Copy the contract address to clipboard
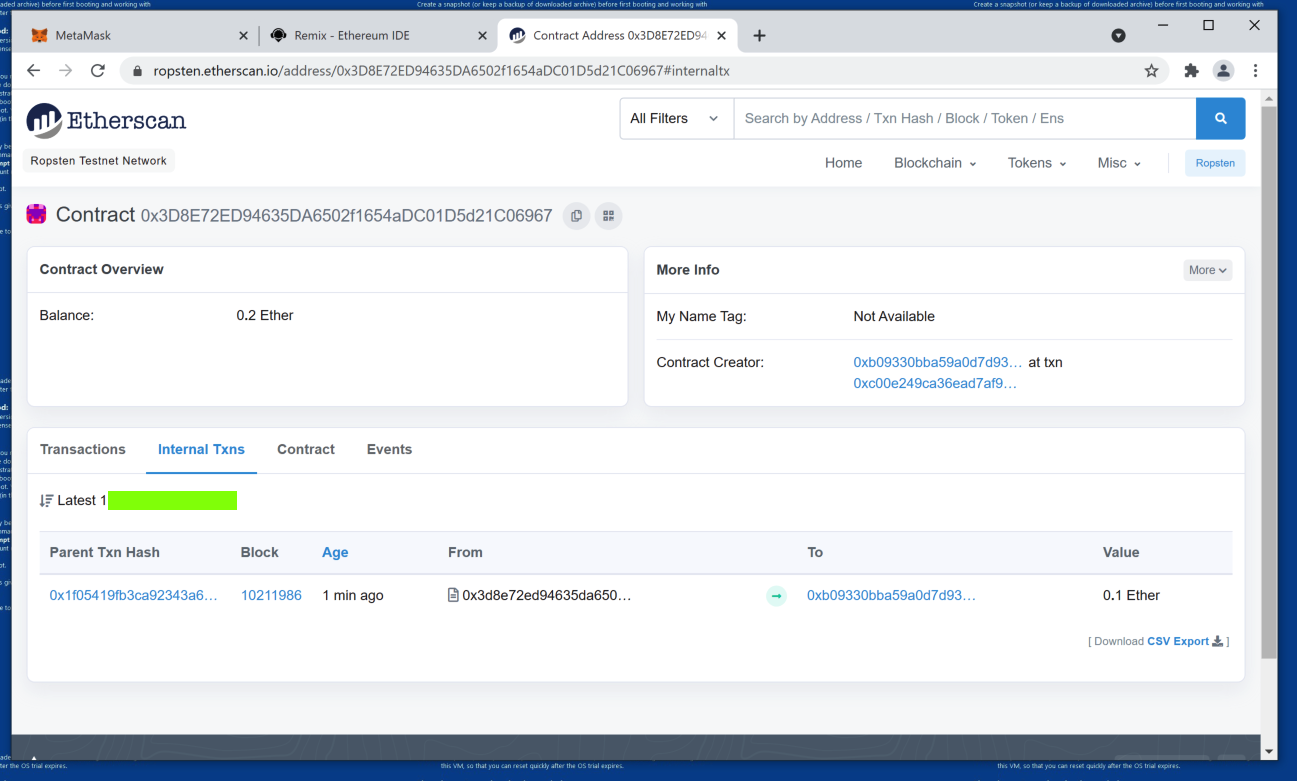This screenshot has width=1297, height=781. (576, 216)
